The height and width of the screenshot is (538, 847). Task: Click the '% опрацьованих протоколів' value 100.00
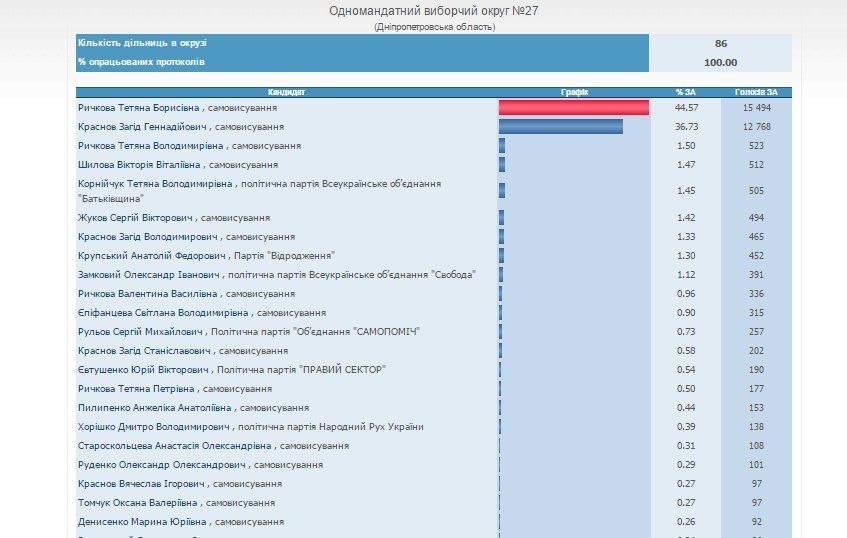click(720, 62)
